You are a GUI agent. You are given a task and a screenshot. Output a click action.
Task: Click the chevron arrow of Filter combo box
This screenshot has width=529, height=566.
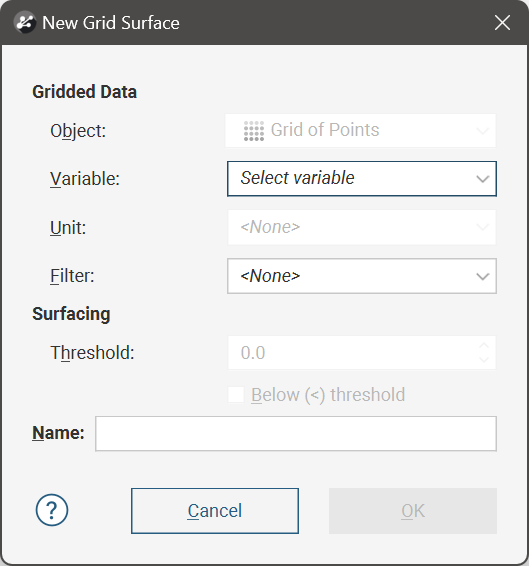(483, 277)
